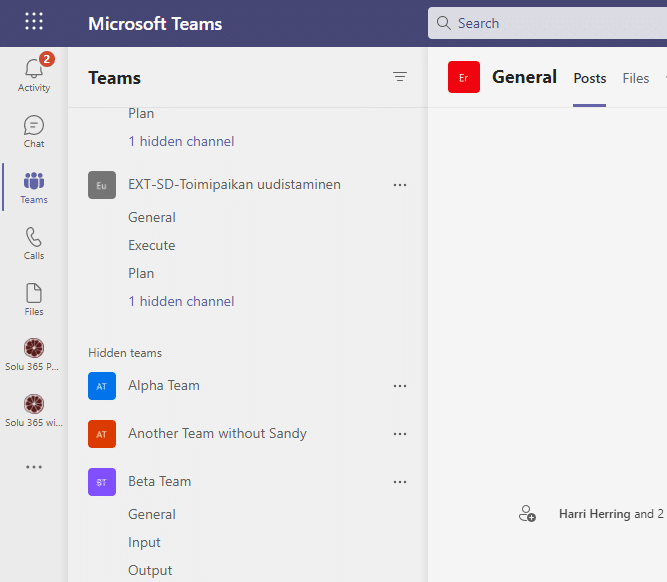Click the blue Alpha Team avatar
Viewport: 667px width, 582px height.
(102, 386)
